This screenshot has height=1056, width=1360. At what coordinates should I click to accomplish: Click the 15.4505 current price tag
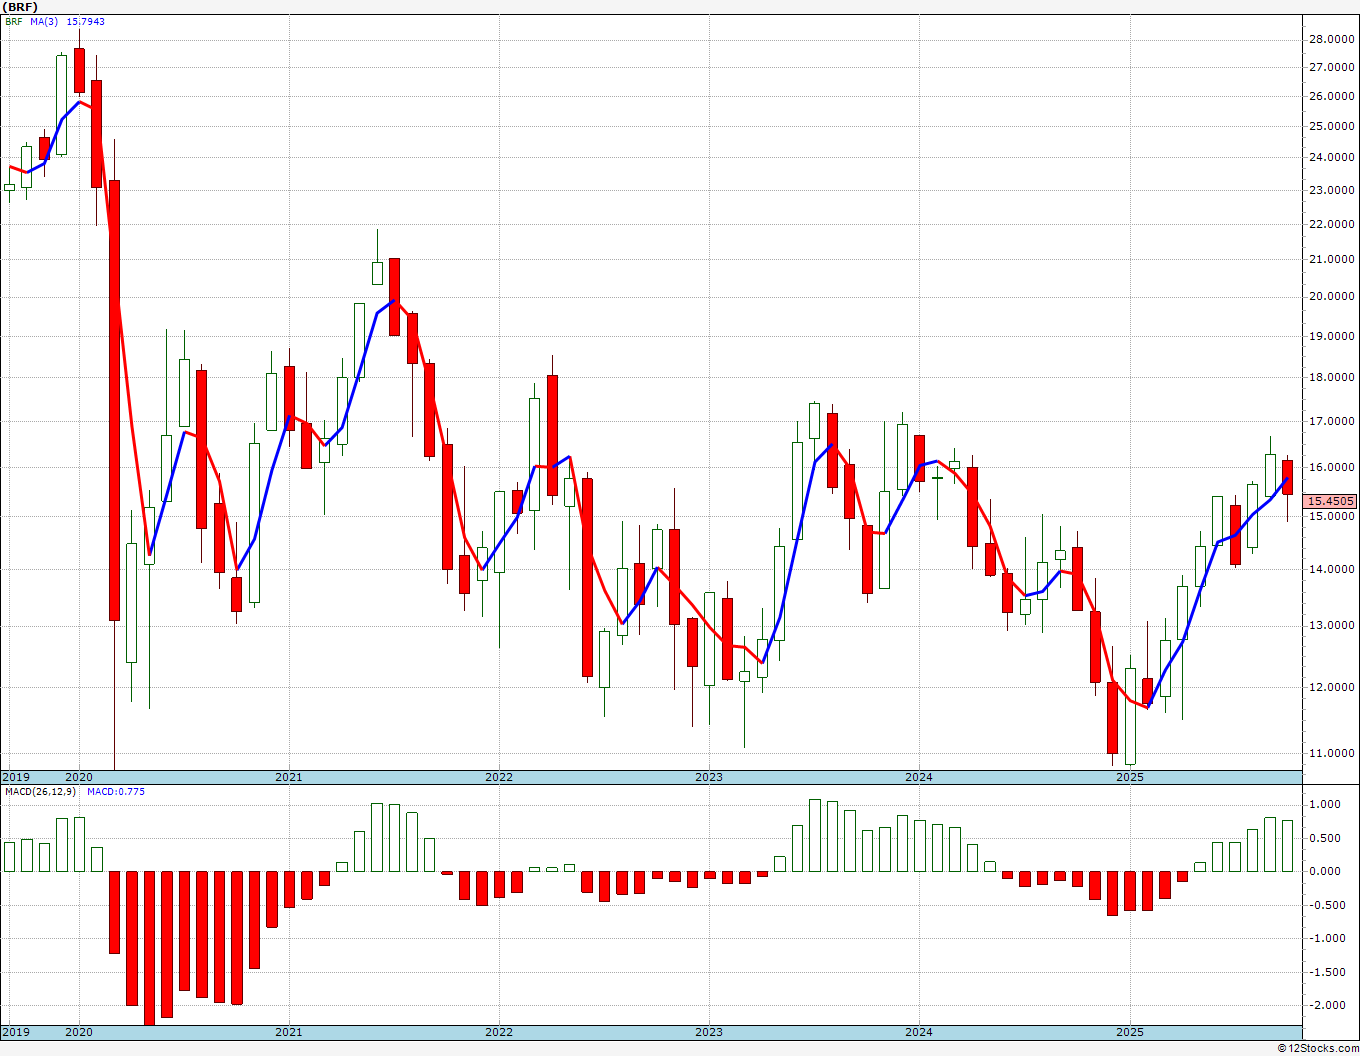pos(1331,501)
